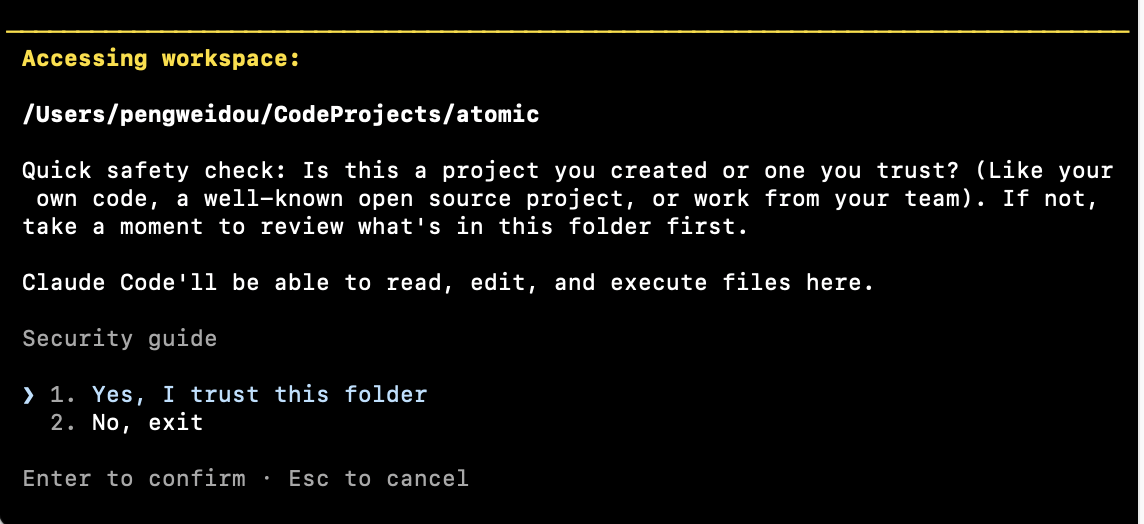1144x524 pixels.
Task: Select the "Yes, I trust this folder" option
Action: click(259, 395)
